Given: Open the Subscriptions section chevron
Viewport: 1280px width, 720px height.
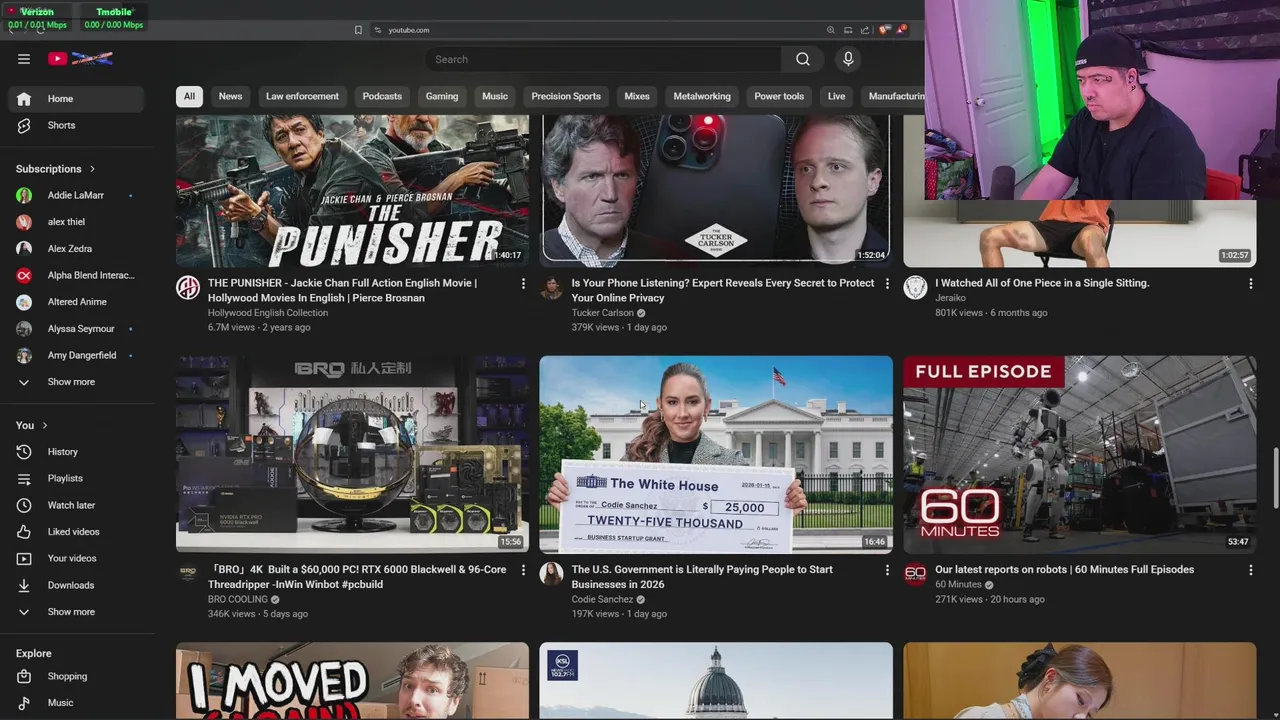Looking at the screenshot, I should (92, 169).
